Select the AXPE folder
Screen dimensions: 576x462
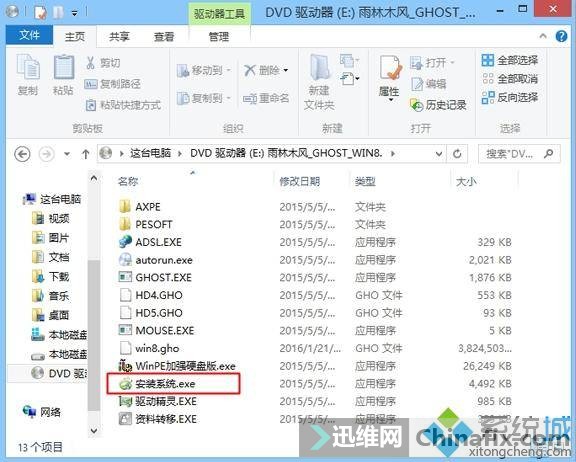[140, 207]
